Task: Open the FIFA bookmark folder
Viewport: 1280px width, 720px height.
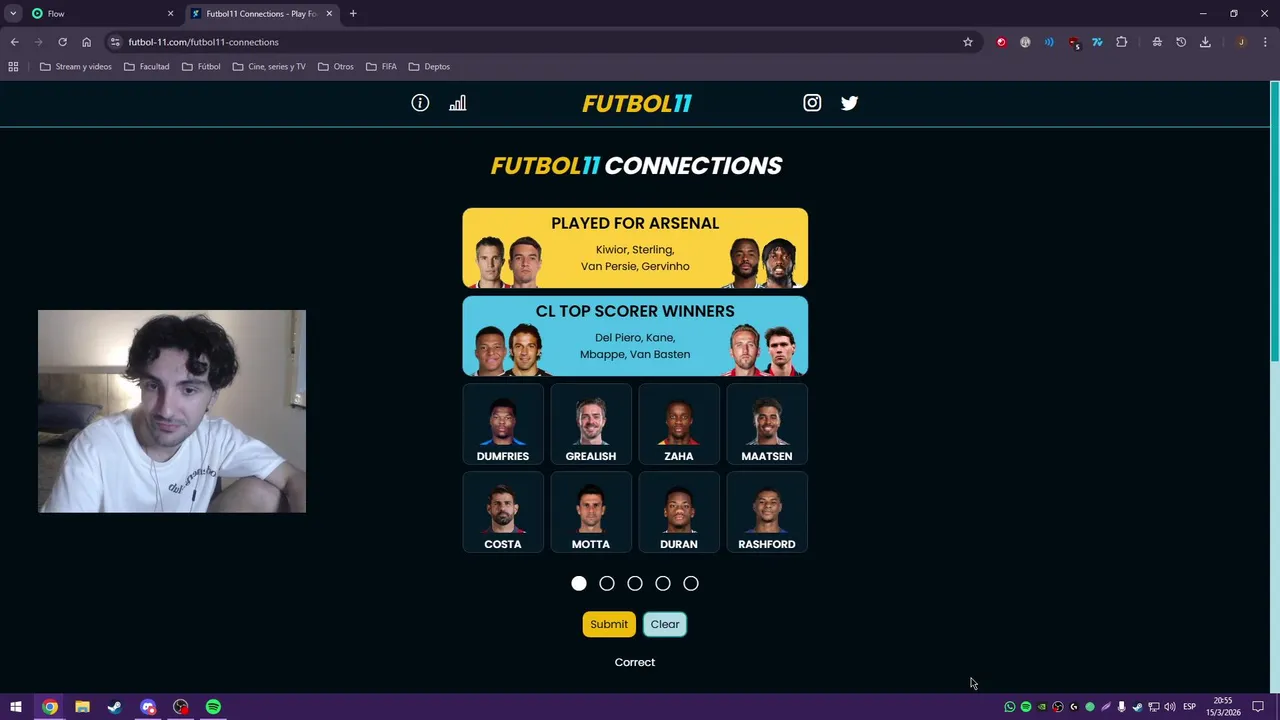Action: 382,67
